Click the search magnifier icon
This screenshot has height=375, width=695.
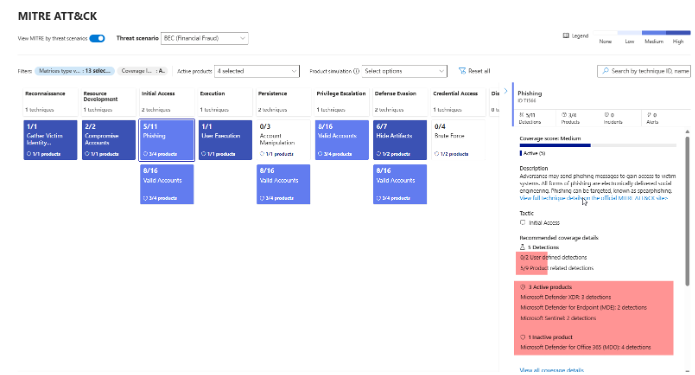pos(605,71)
